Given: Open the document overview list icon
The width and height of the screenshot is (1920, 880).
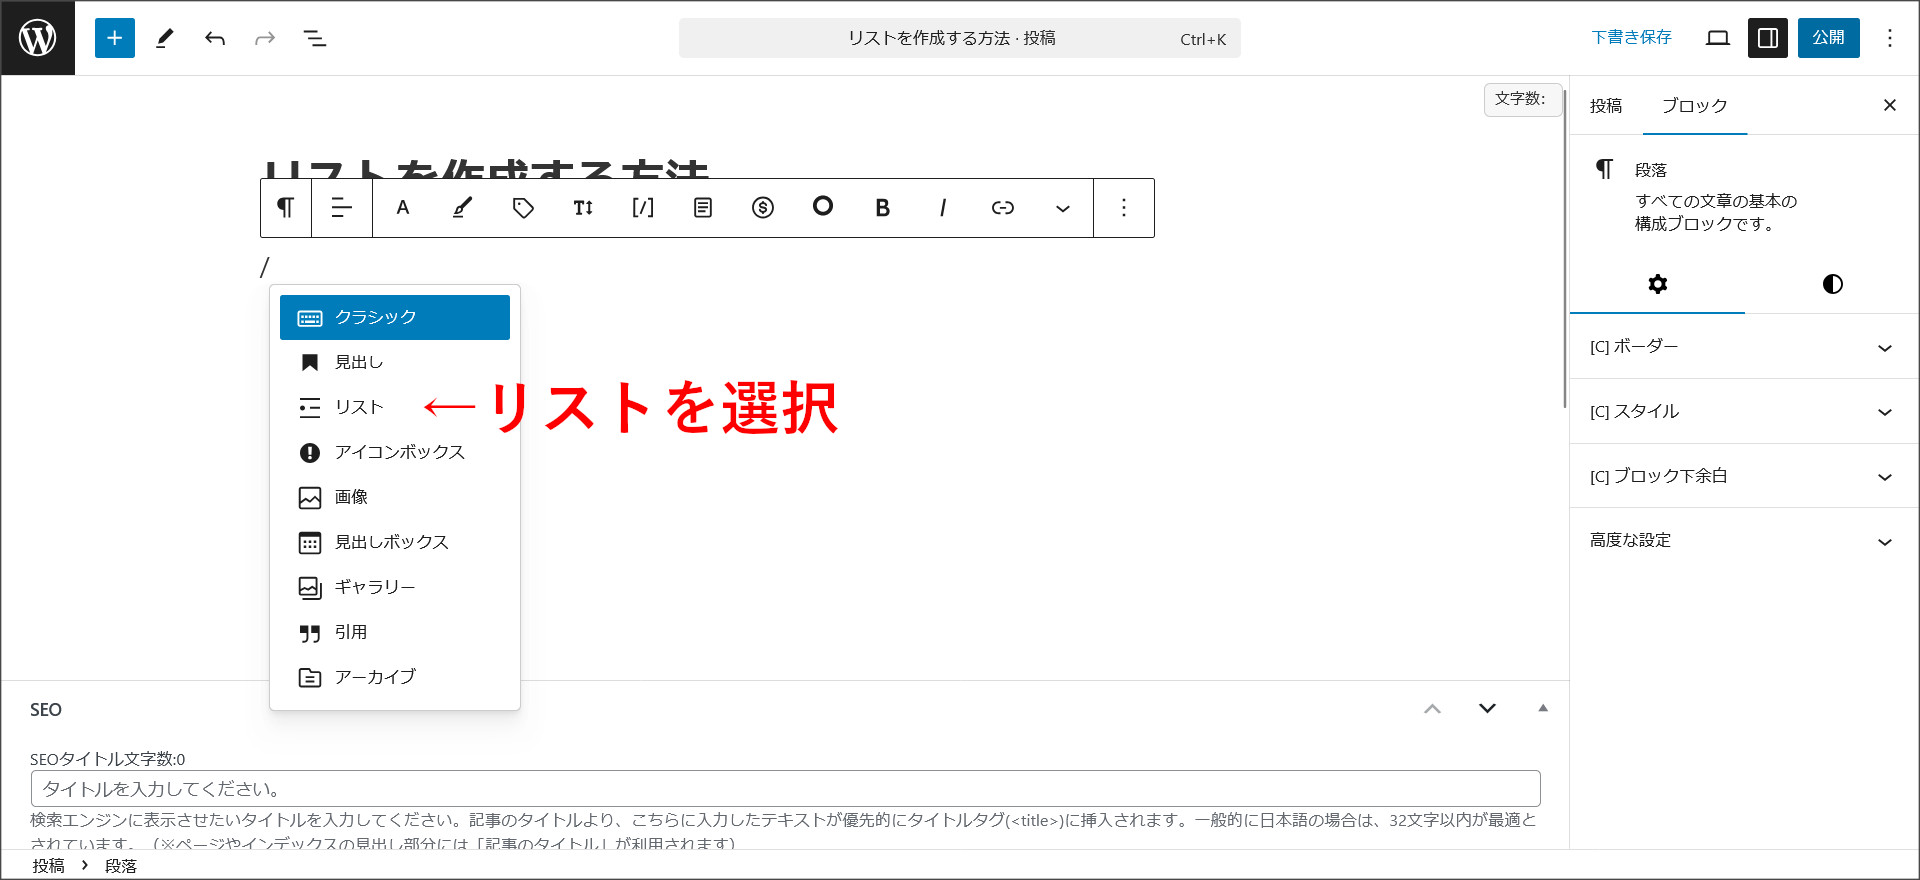Looking at the screenshot, I should [x=315, y=38].
